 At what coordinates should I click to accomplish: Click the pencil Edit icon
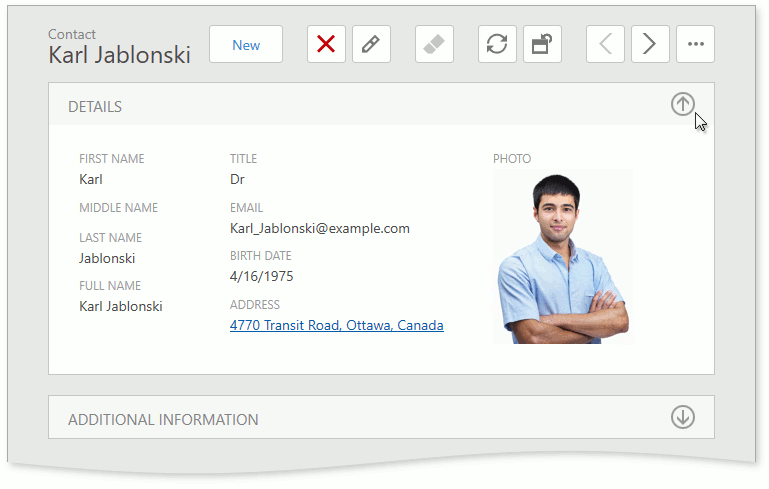[x=371, y=45]
